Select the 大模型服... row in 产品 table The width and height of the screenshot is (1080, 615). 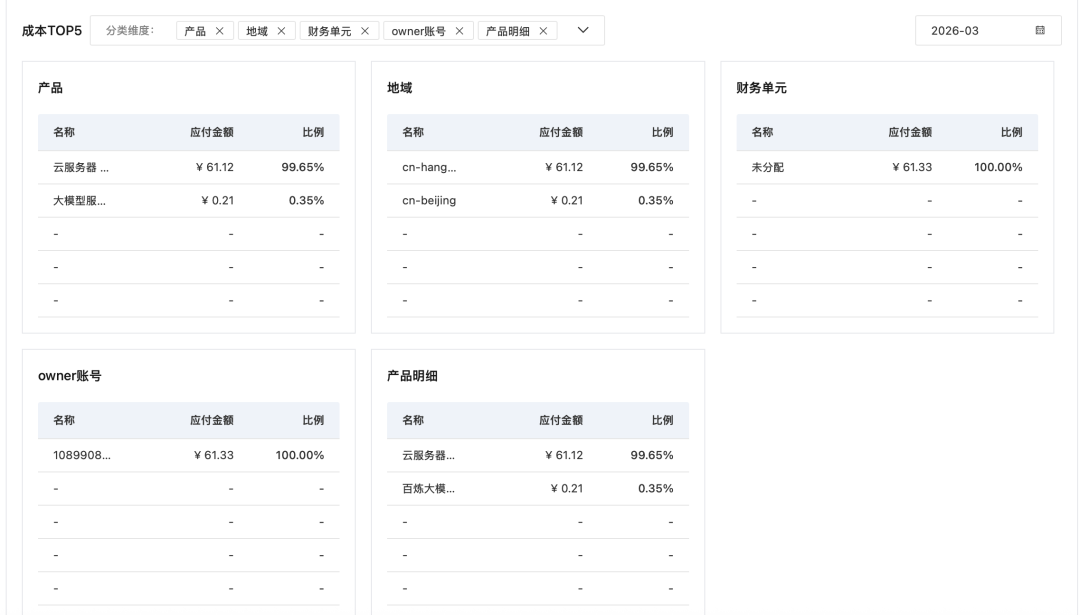pos(79,200)
